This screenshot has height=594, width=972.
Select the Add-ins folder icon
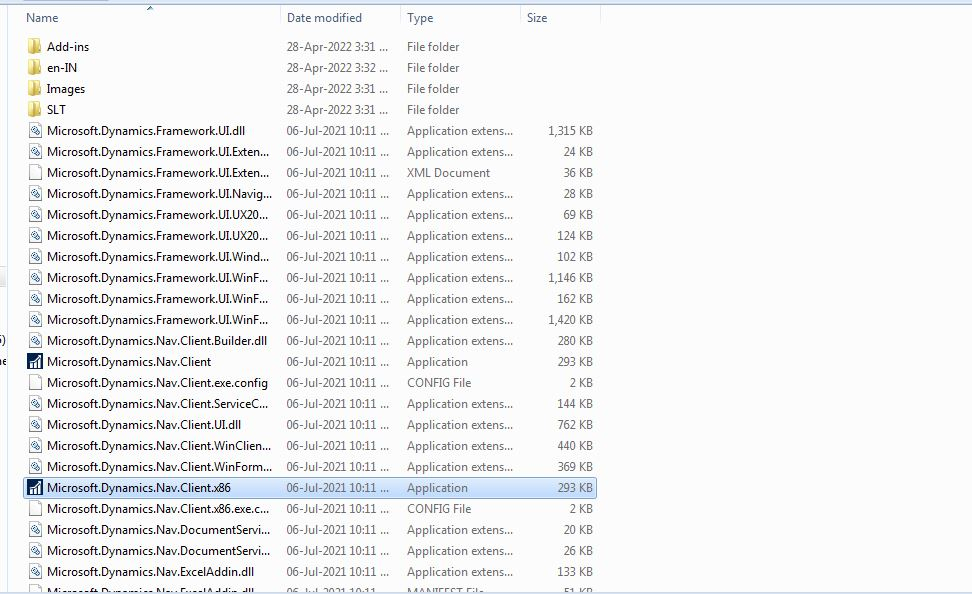click(x=35, y=47)
